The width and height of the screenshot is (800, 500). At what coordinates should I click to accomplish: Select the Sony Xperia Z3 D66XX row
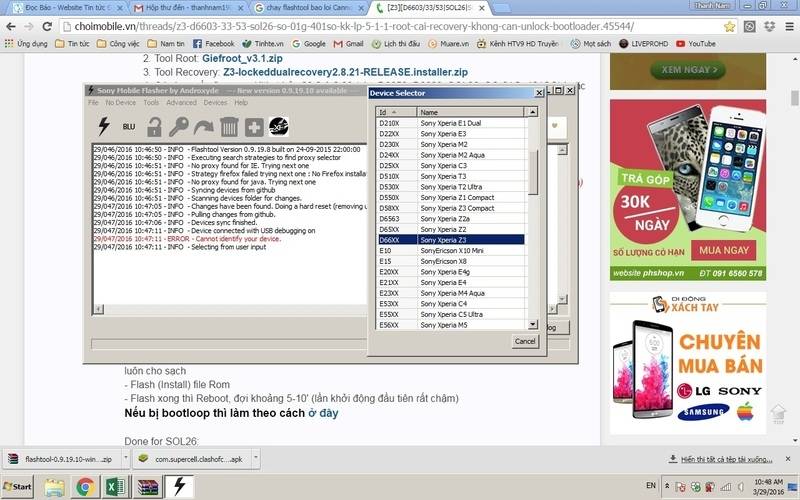[x=451, y=240]
